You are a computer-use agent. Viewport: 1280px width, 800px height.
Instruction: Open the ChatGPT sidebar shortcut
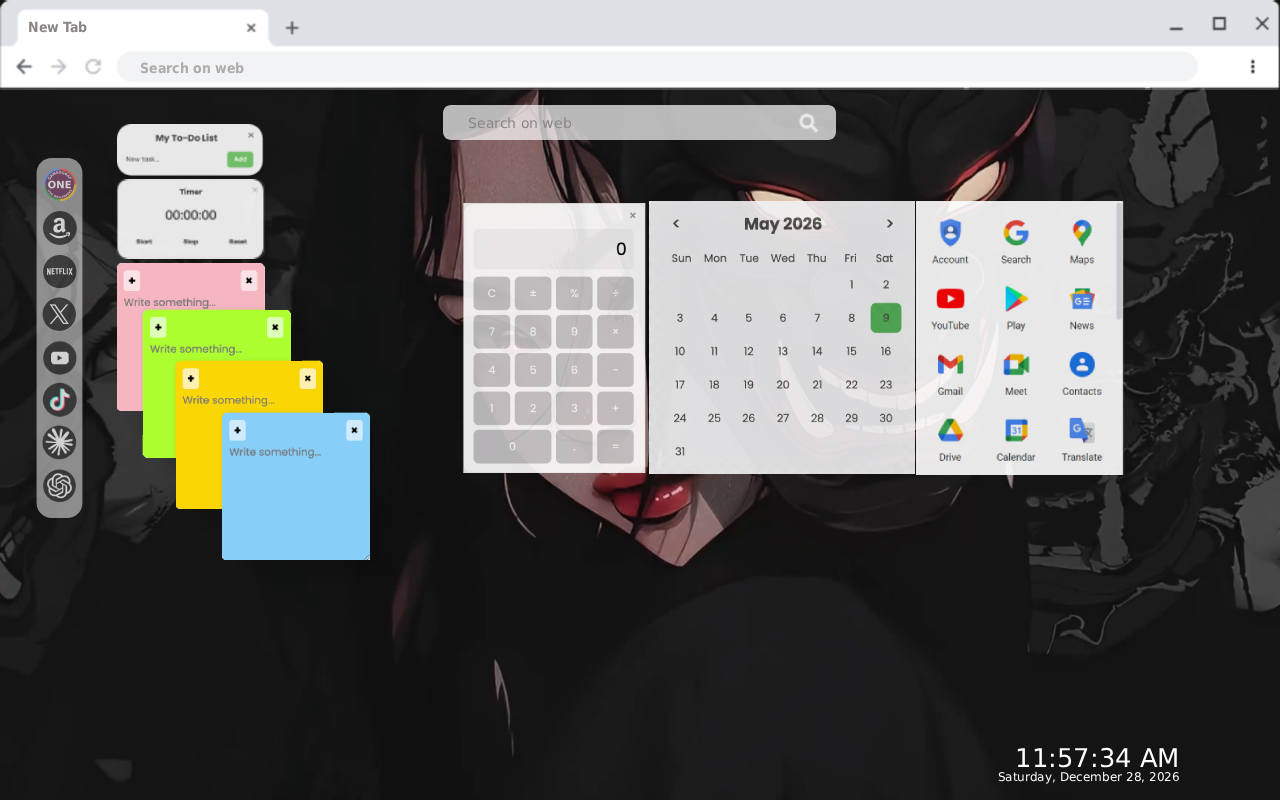pos(60,486)
